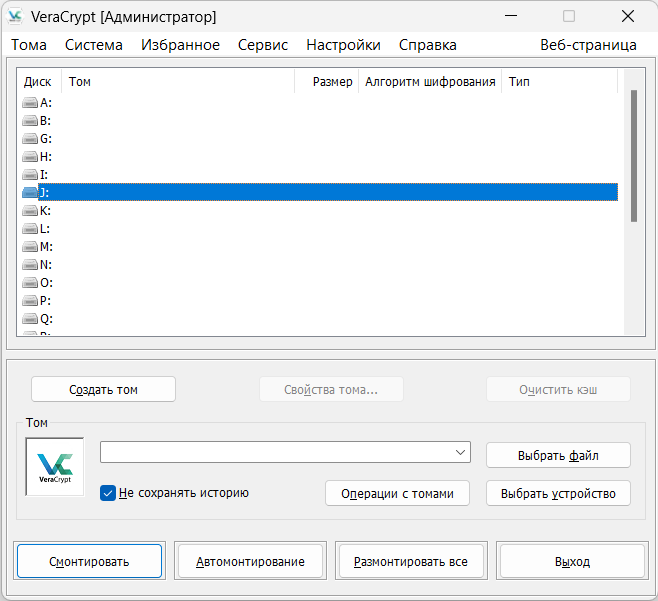Click the drive icon for G:
The image size is (658, 601).
[x=30, y=139]
